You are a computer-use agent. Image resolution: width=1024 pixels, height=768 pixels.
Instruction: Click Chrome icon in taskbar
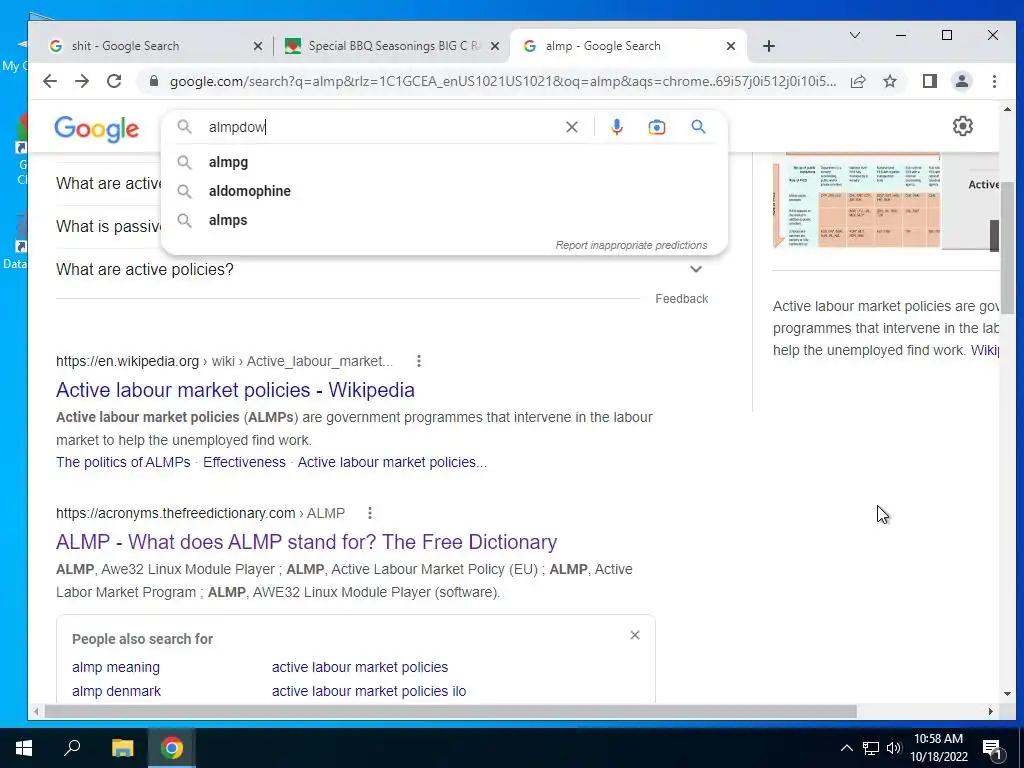coord(172,748)
